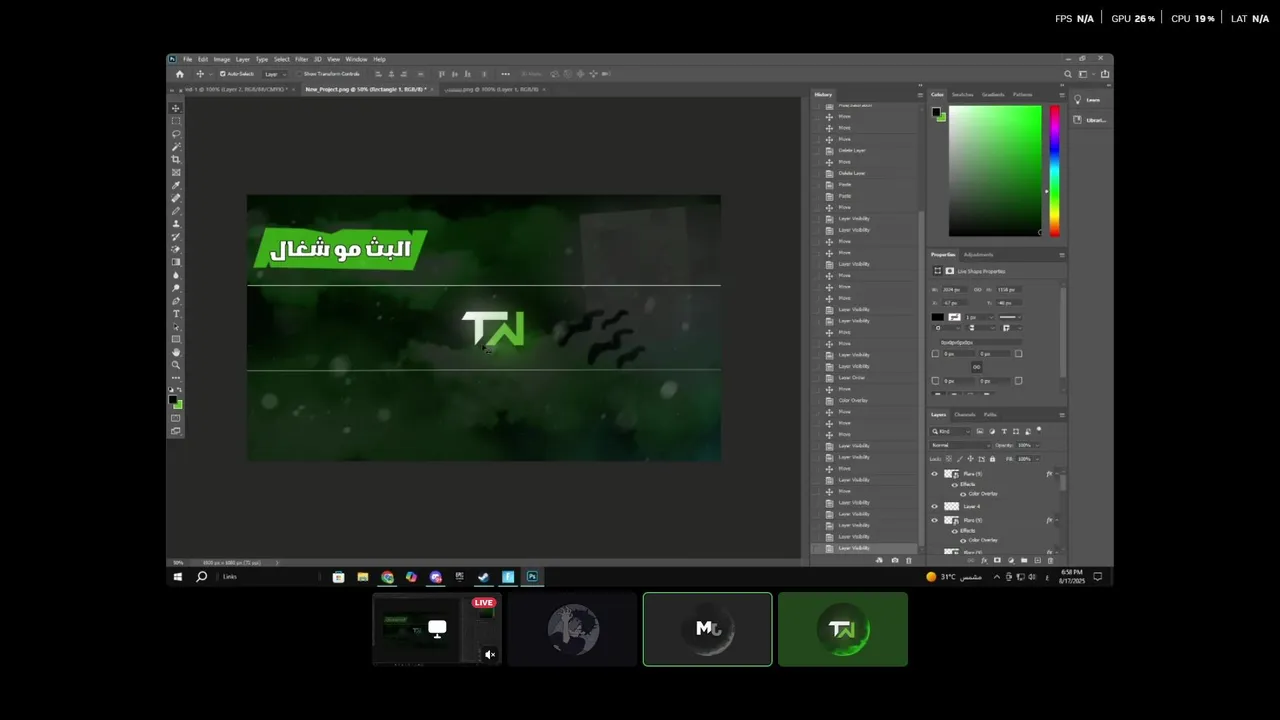1280x720 pixels.
Task: Toggle visibility of first Effects entry
Action: (955, 484)
